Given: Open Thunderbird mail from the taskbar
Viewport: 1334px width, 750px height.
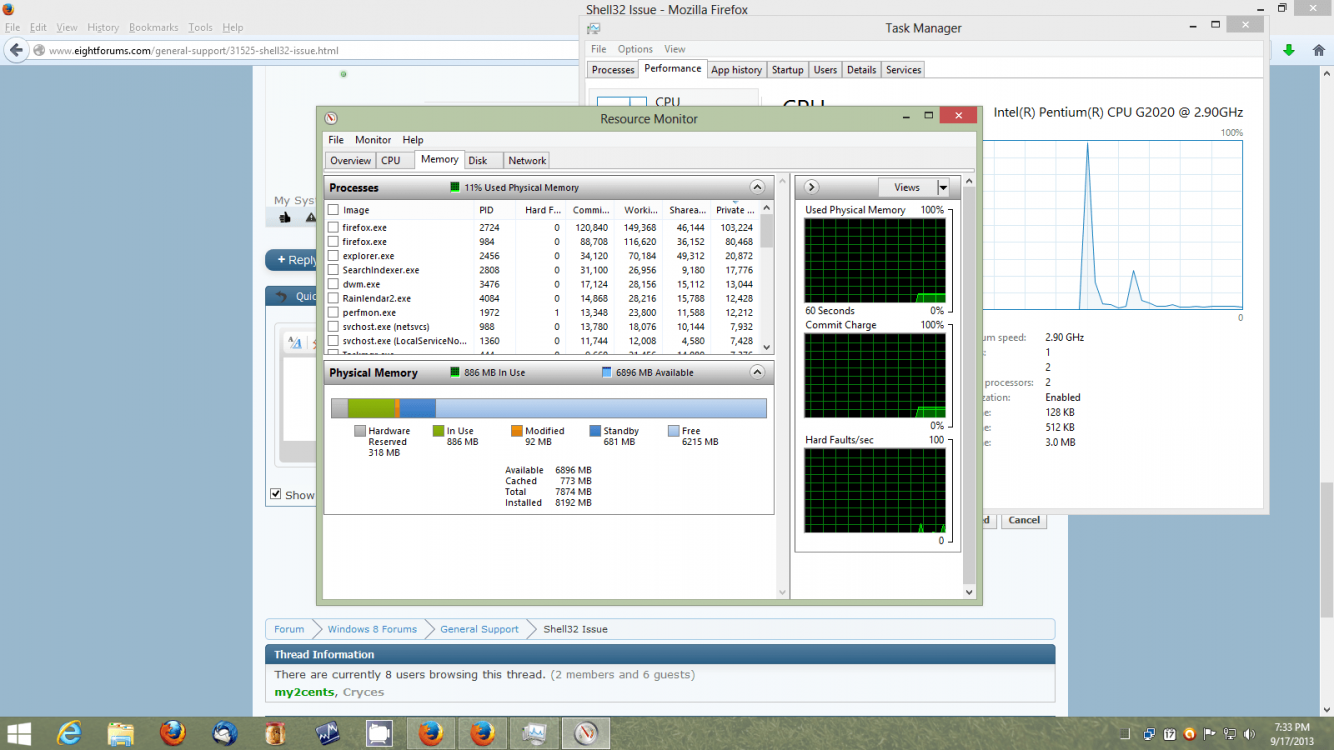Looking at the screenshot, I should (224, 733).
